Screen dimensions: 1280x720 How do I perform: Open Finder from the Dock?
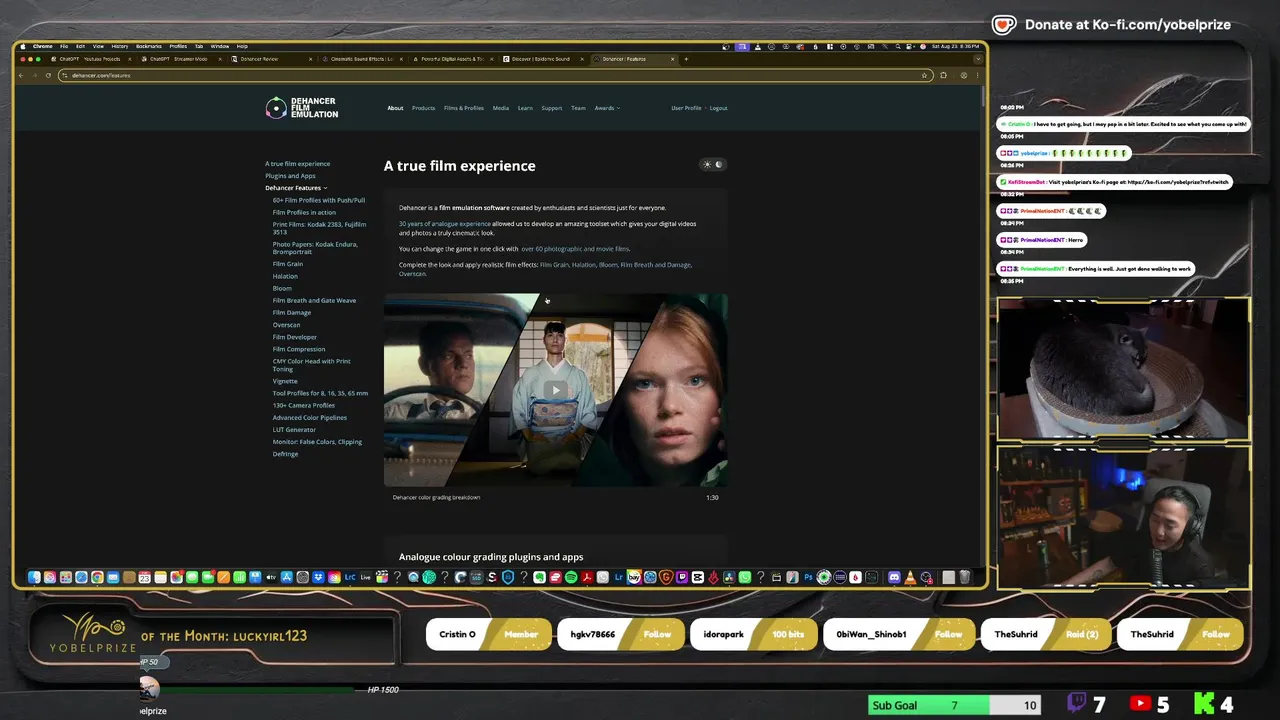(34, 577)
